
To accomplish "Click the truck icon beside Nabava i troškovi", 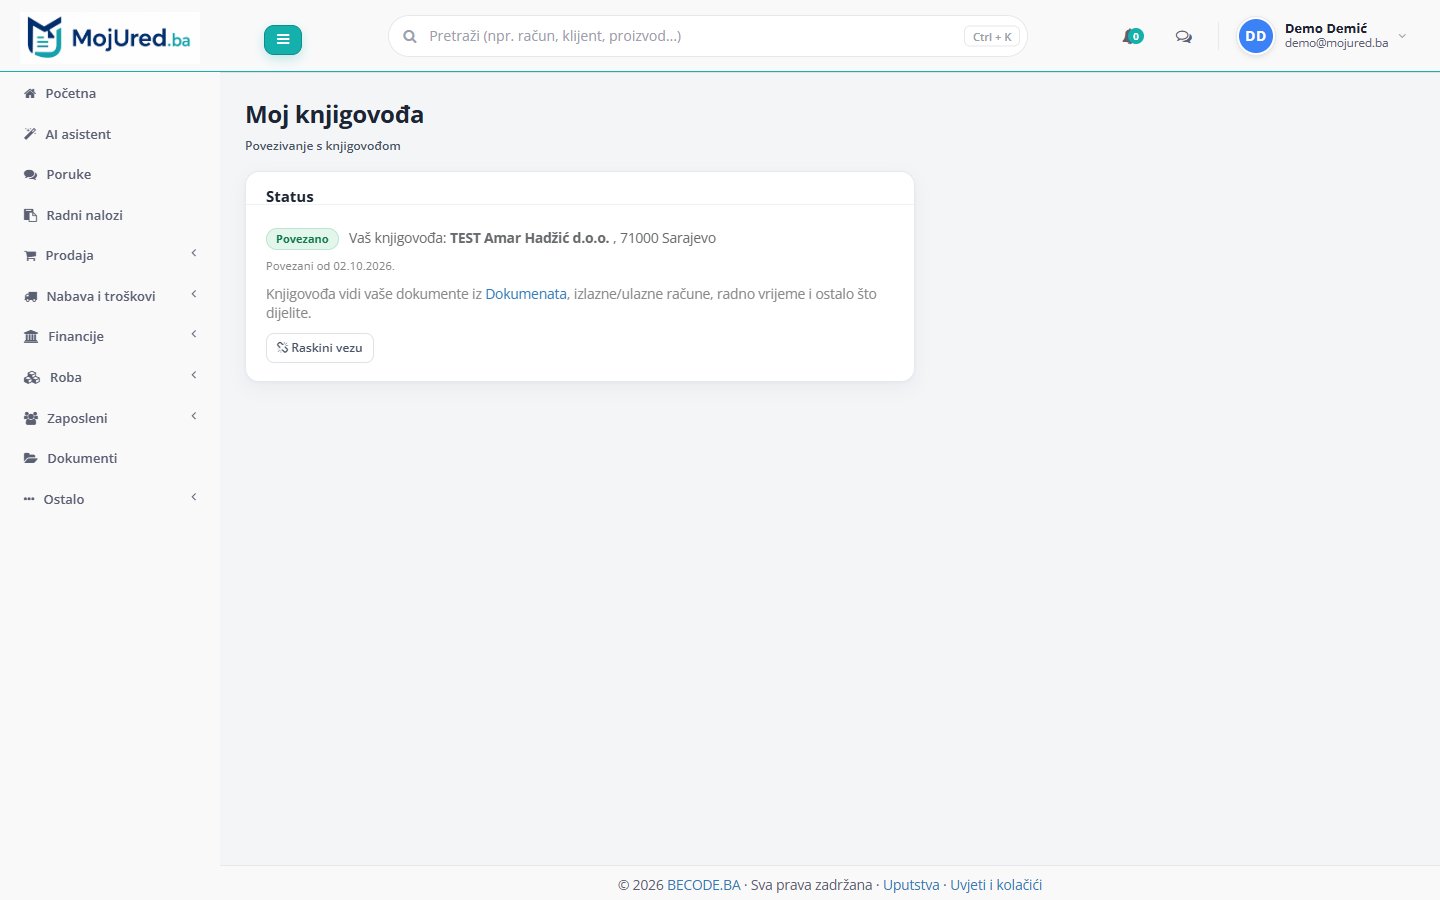I will coord(30,296).
